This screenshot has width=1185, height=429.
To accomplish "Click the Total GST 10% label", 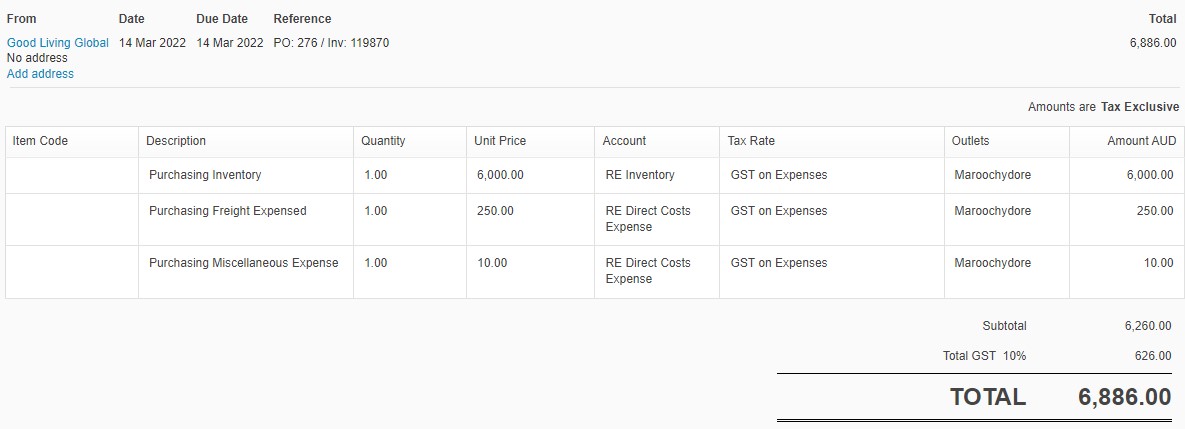I will click(x=984, y=356).
